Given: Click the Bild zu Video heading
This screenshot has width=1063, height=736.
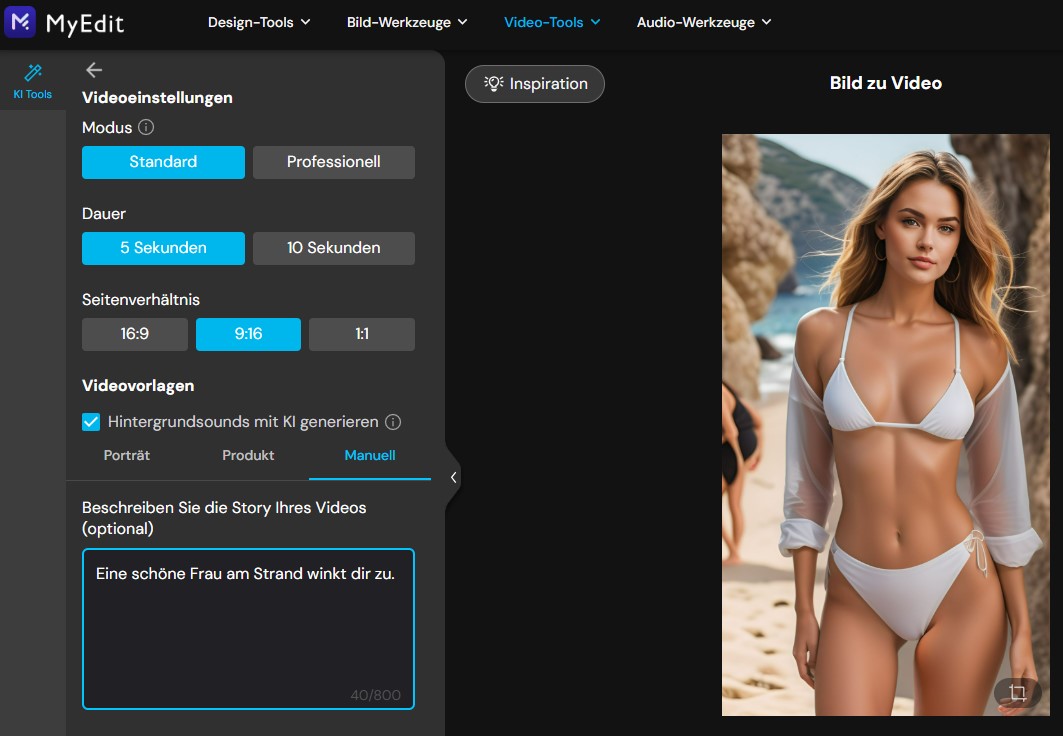Looking at the screenshot, I should tap(885, 83).
